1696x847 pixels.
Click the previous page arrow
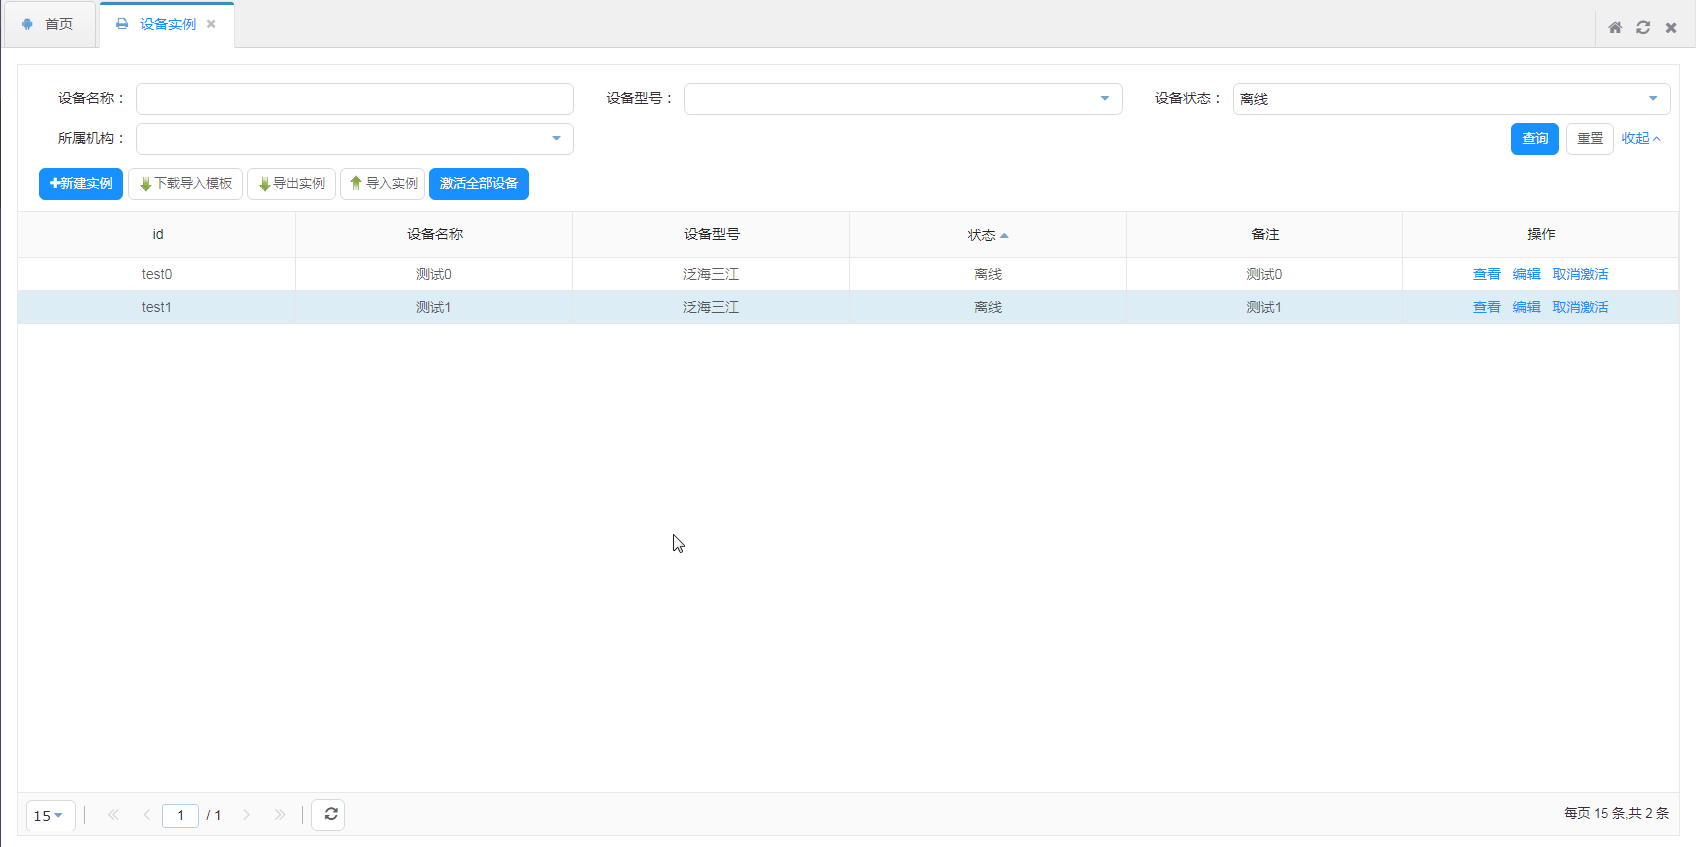147,815
